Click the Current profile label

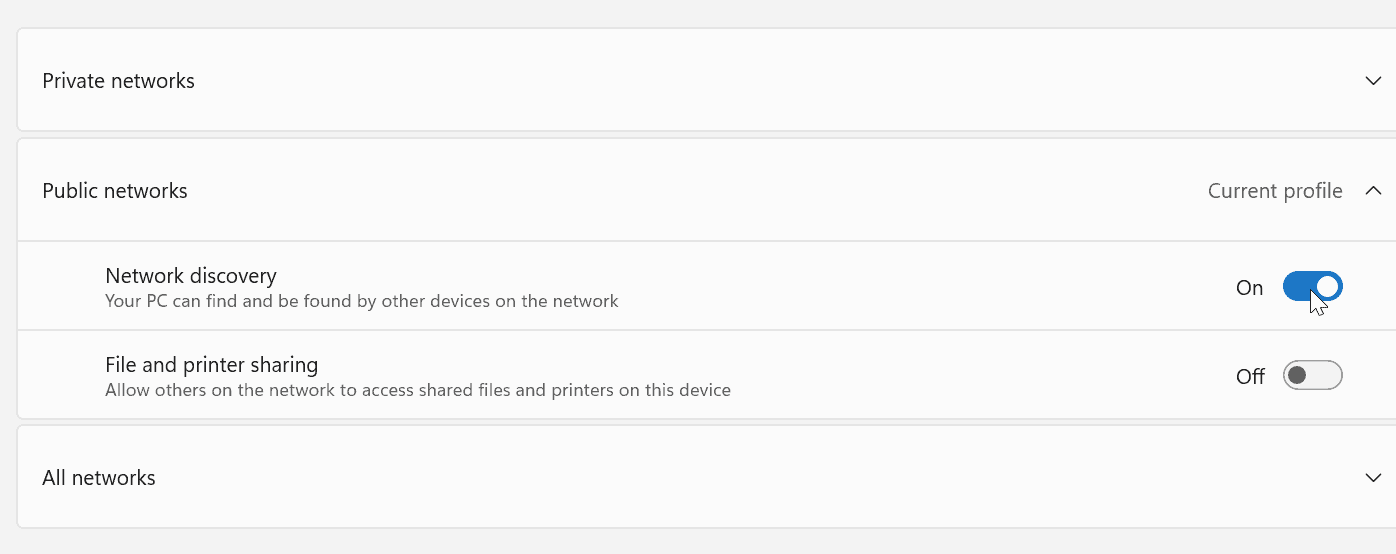pyautogui.click(x=1274, y=191)
